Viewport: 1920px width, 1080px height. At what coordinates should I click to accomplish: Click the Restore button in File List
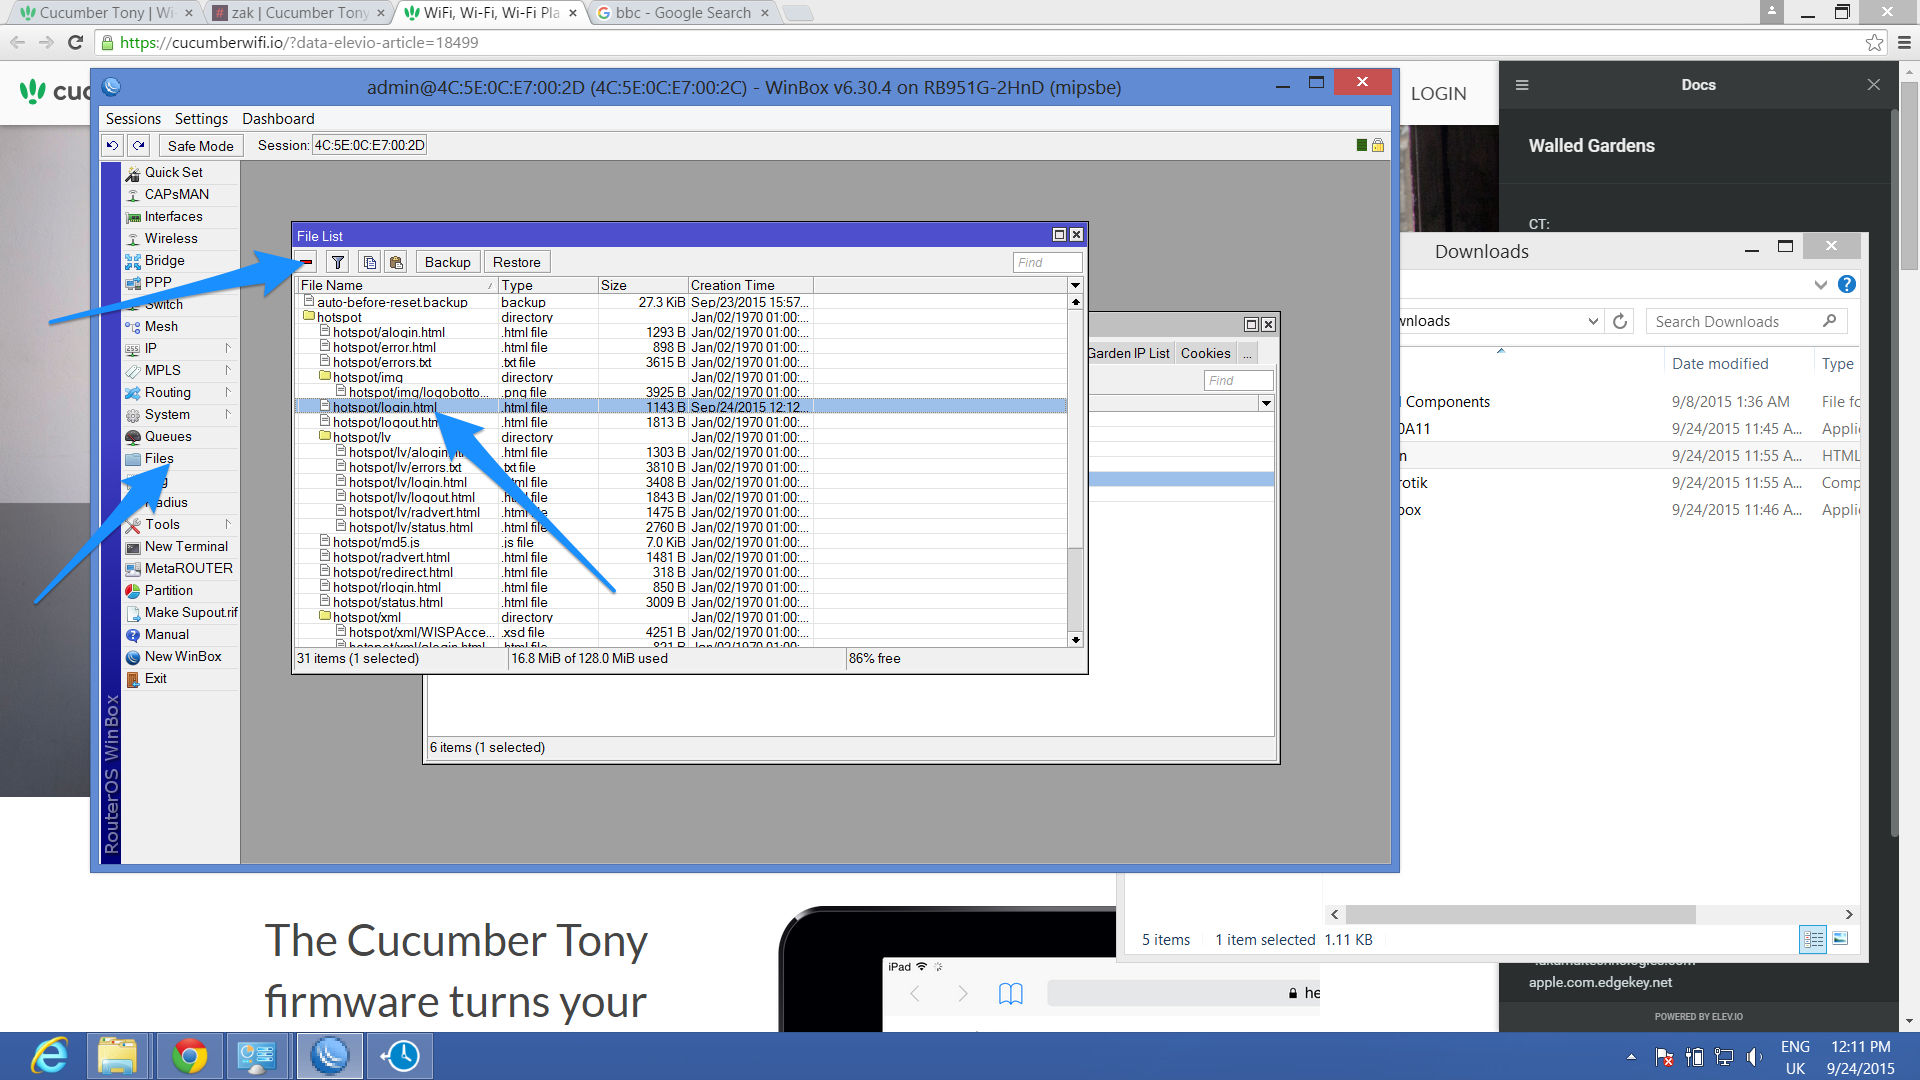[x=516, y=262]
